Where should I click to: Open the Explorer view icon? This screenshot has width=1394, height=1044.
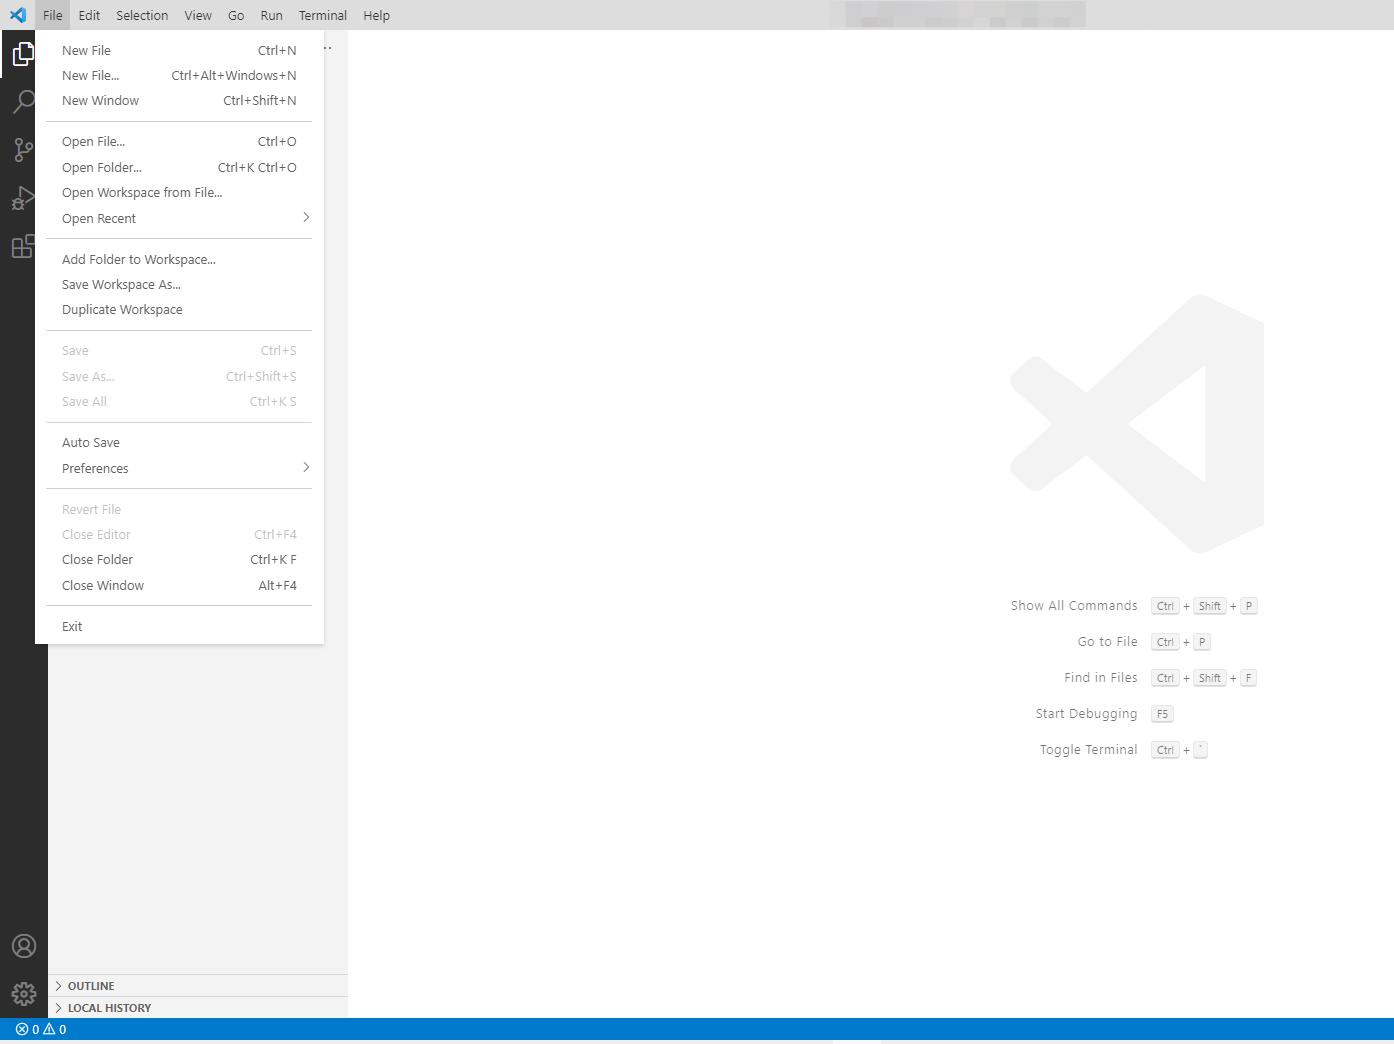tap(24, 54)
